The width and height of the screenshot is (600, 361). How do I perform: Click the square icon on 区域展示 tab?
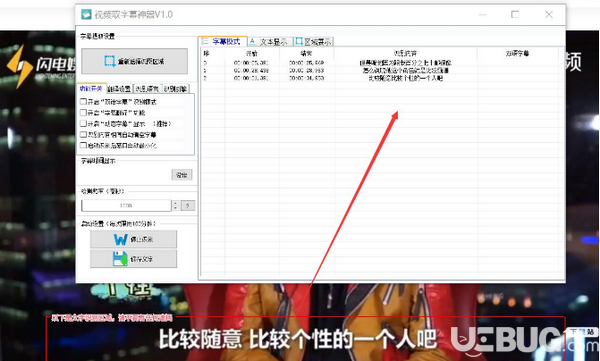tap(299, 41)
